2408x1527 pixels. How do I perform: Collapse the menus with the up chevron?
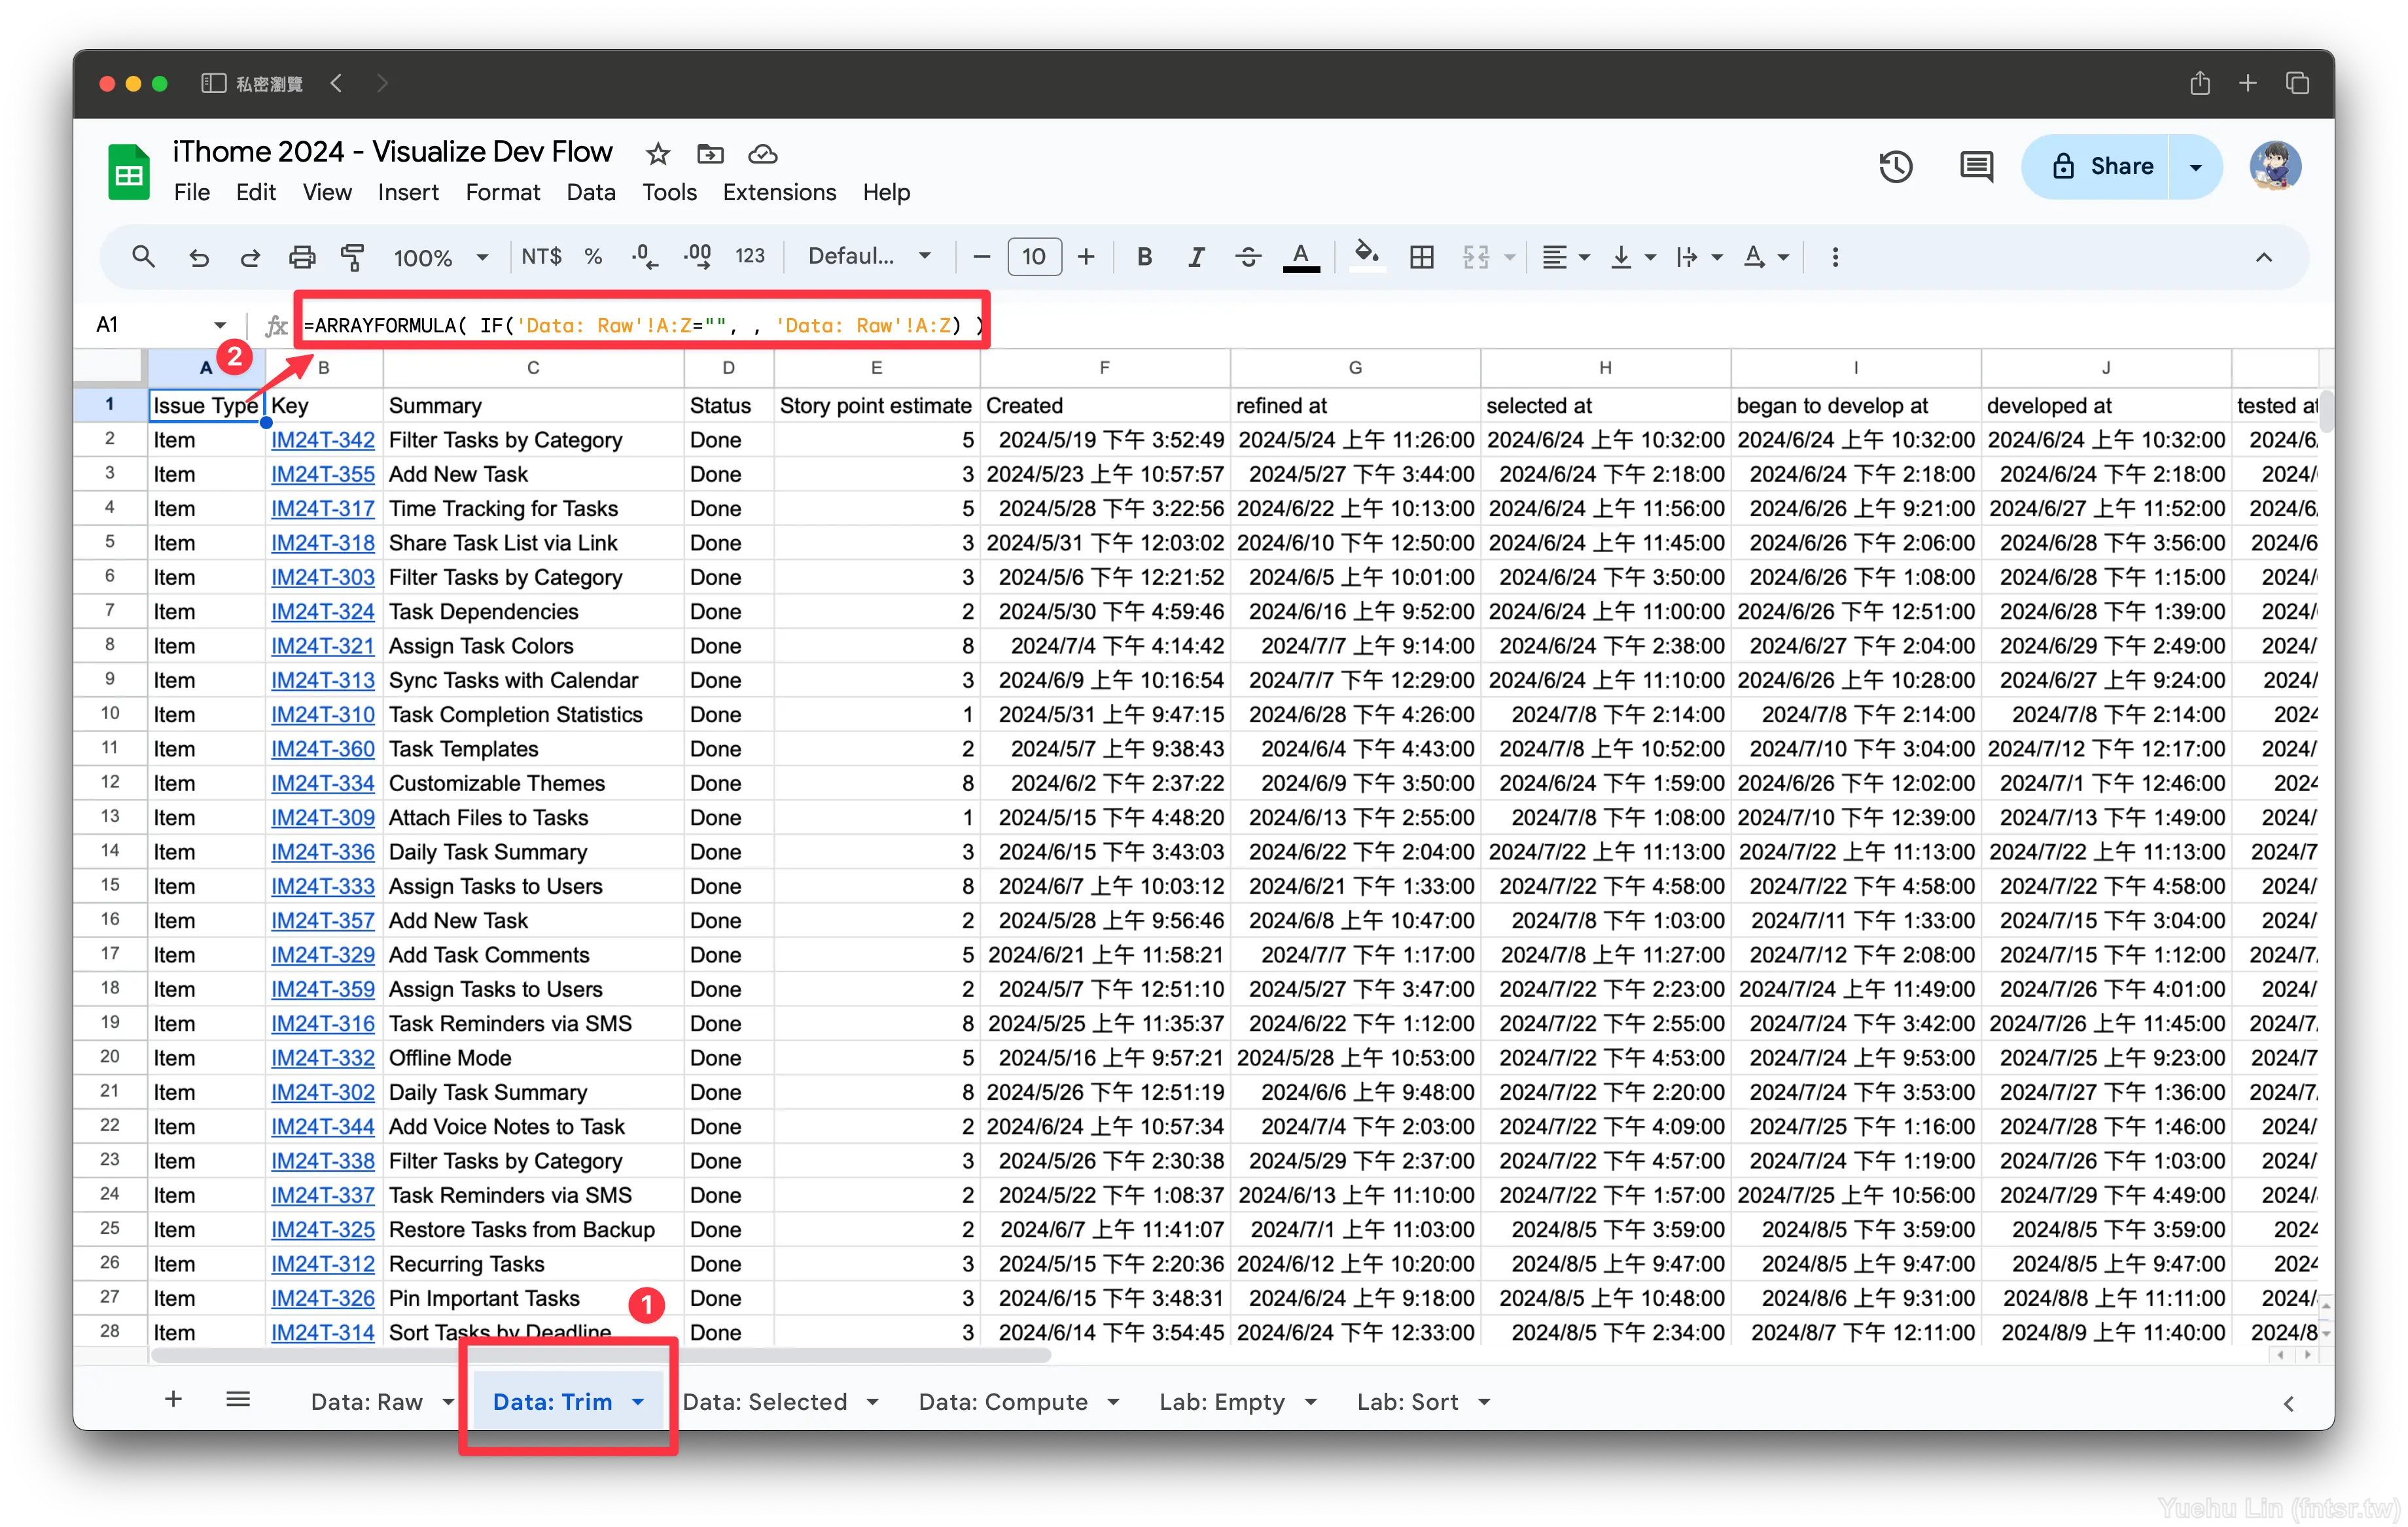click(2263, 257)
